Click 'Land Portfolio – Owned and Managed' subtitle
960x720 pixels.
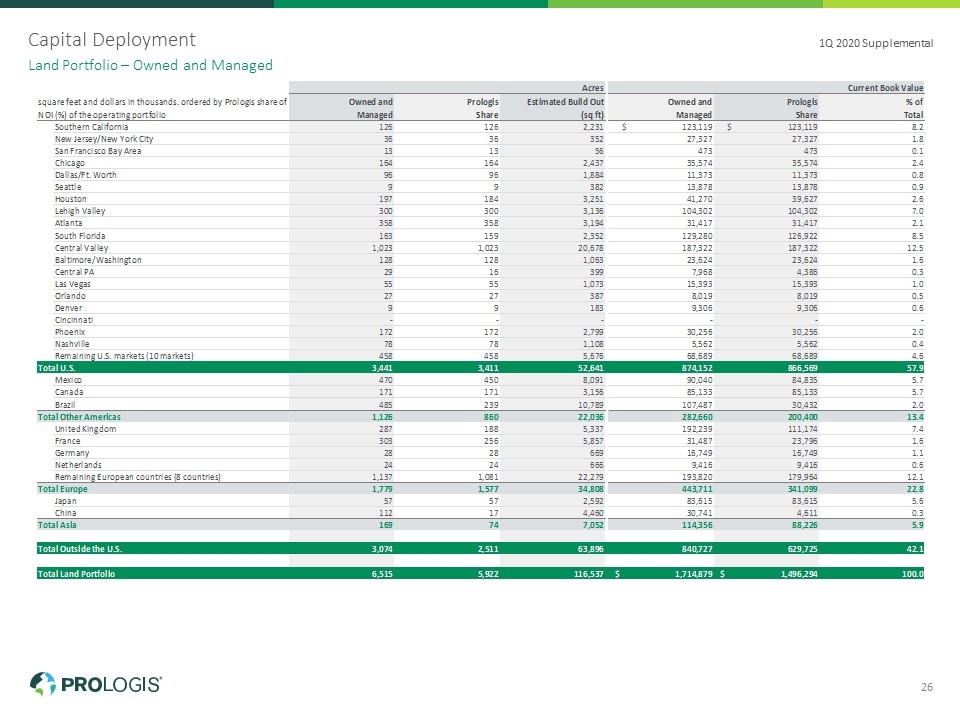point(151,66)
